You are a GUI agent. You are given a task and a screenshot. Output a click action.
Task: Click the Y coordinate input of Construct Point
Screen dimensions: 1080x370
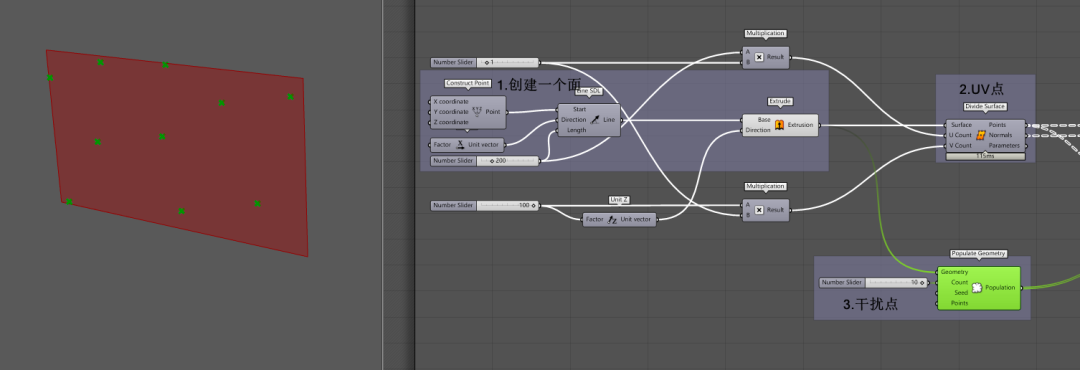pos(450,112)
